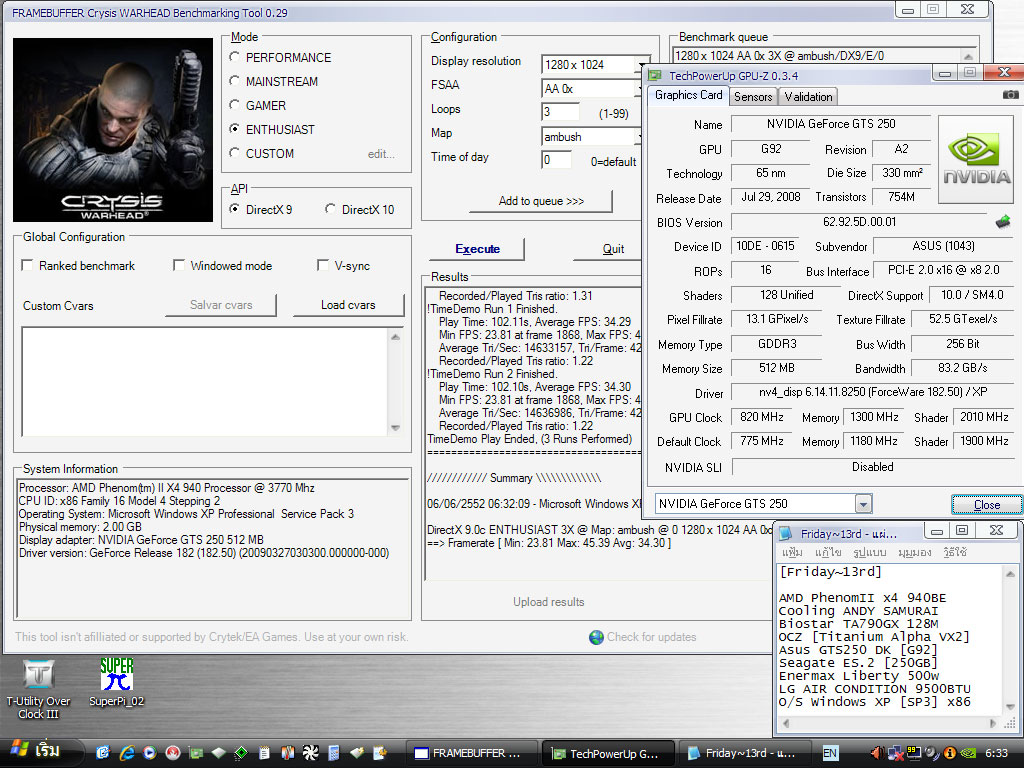Select GAMER mode

pyautogui.click(x=258, y=105)
